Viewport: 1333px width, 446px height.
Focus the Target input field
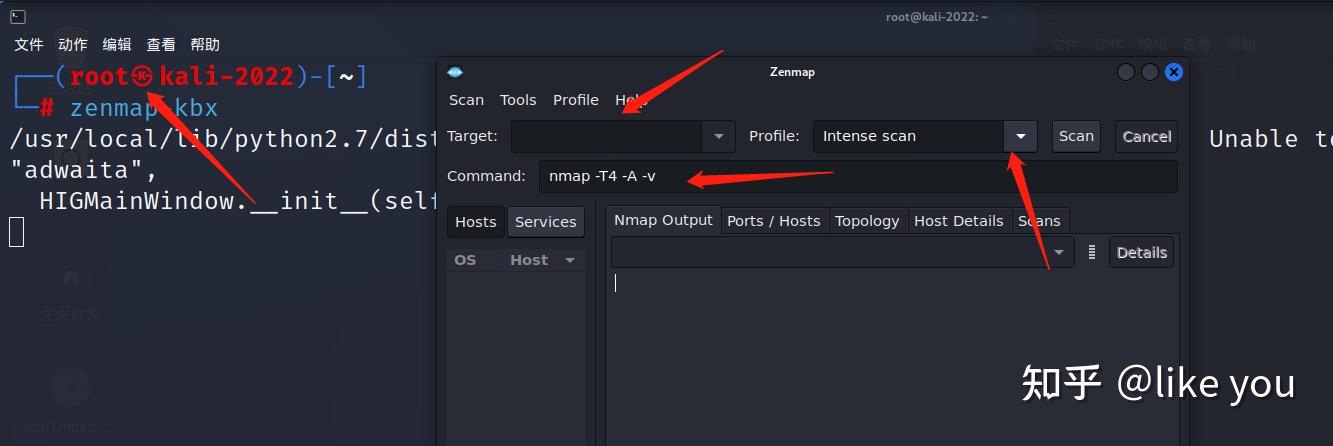tap(607, 136)
